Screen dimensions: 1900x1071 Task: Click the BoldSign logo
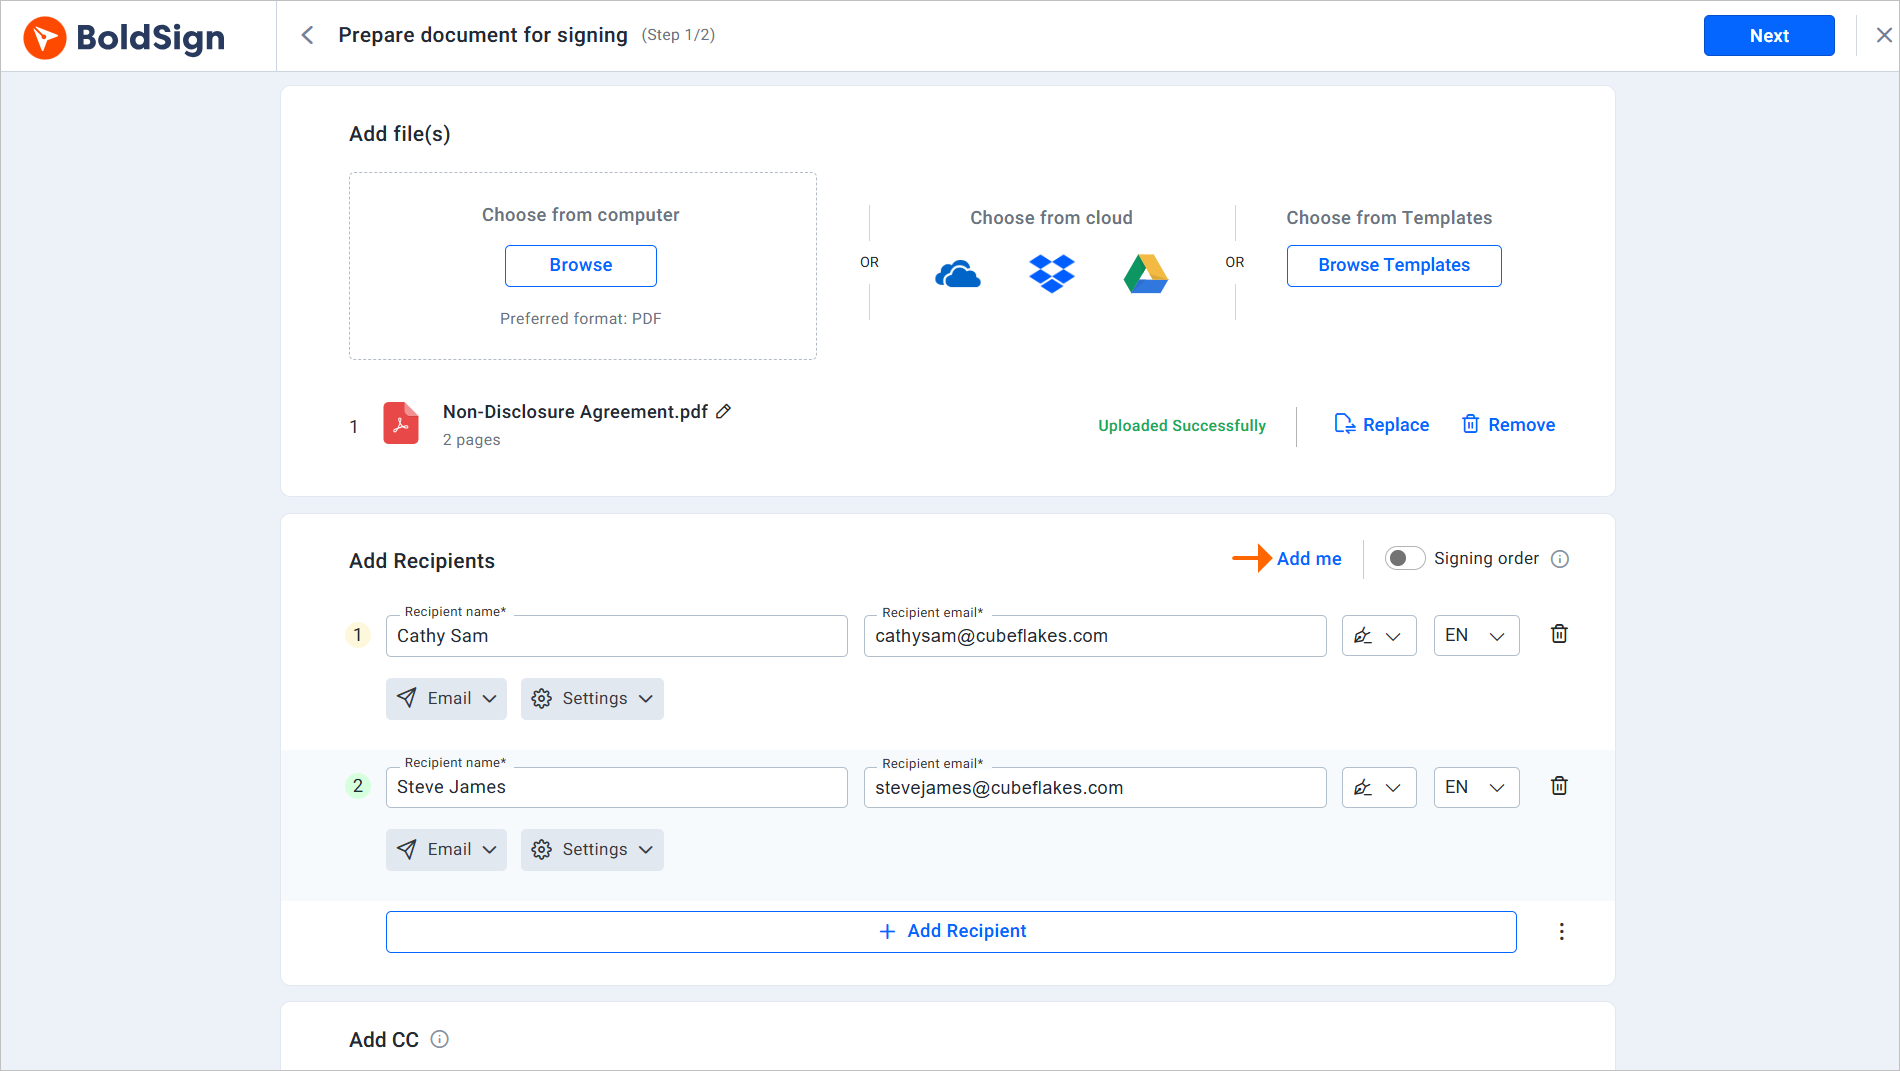click(124, 37)
